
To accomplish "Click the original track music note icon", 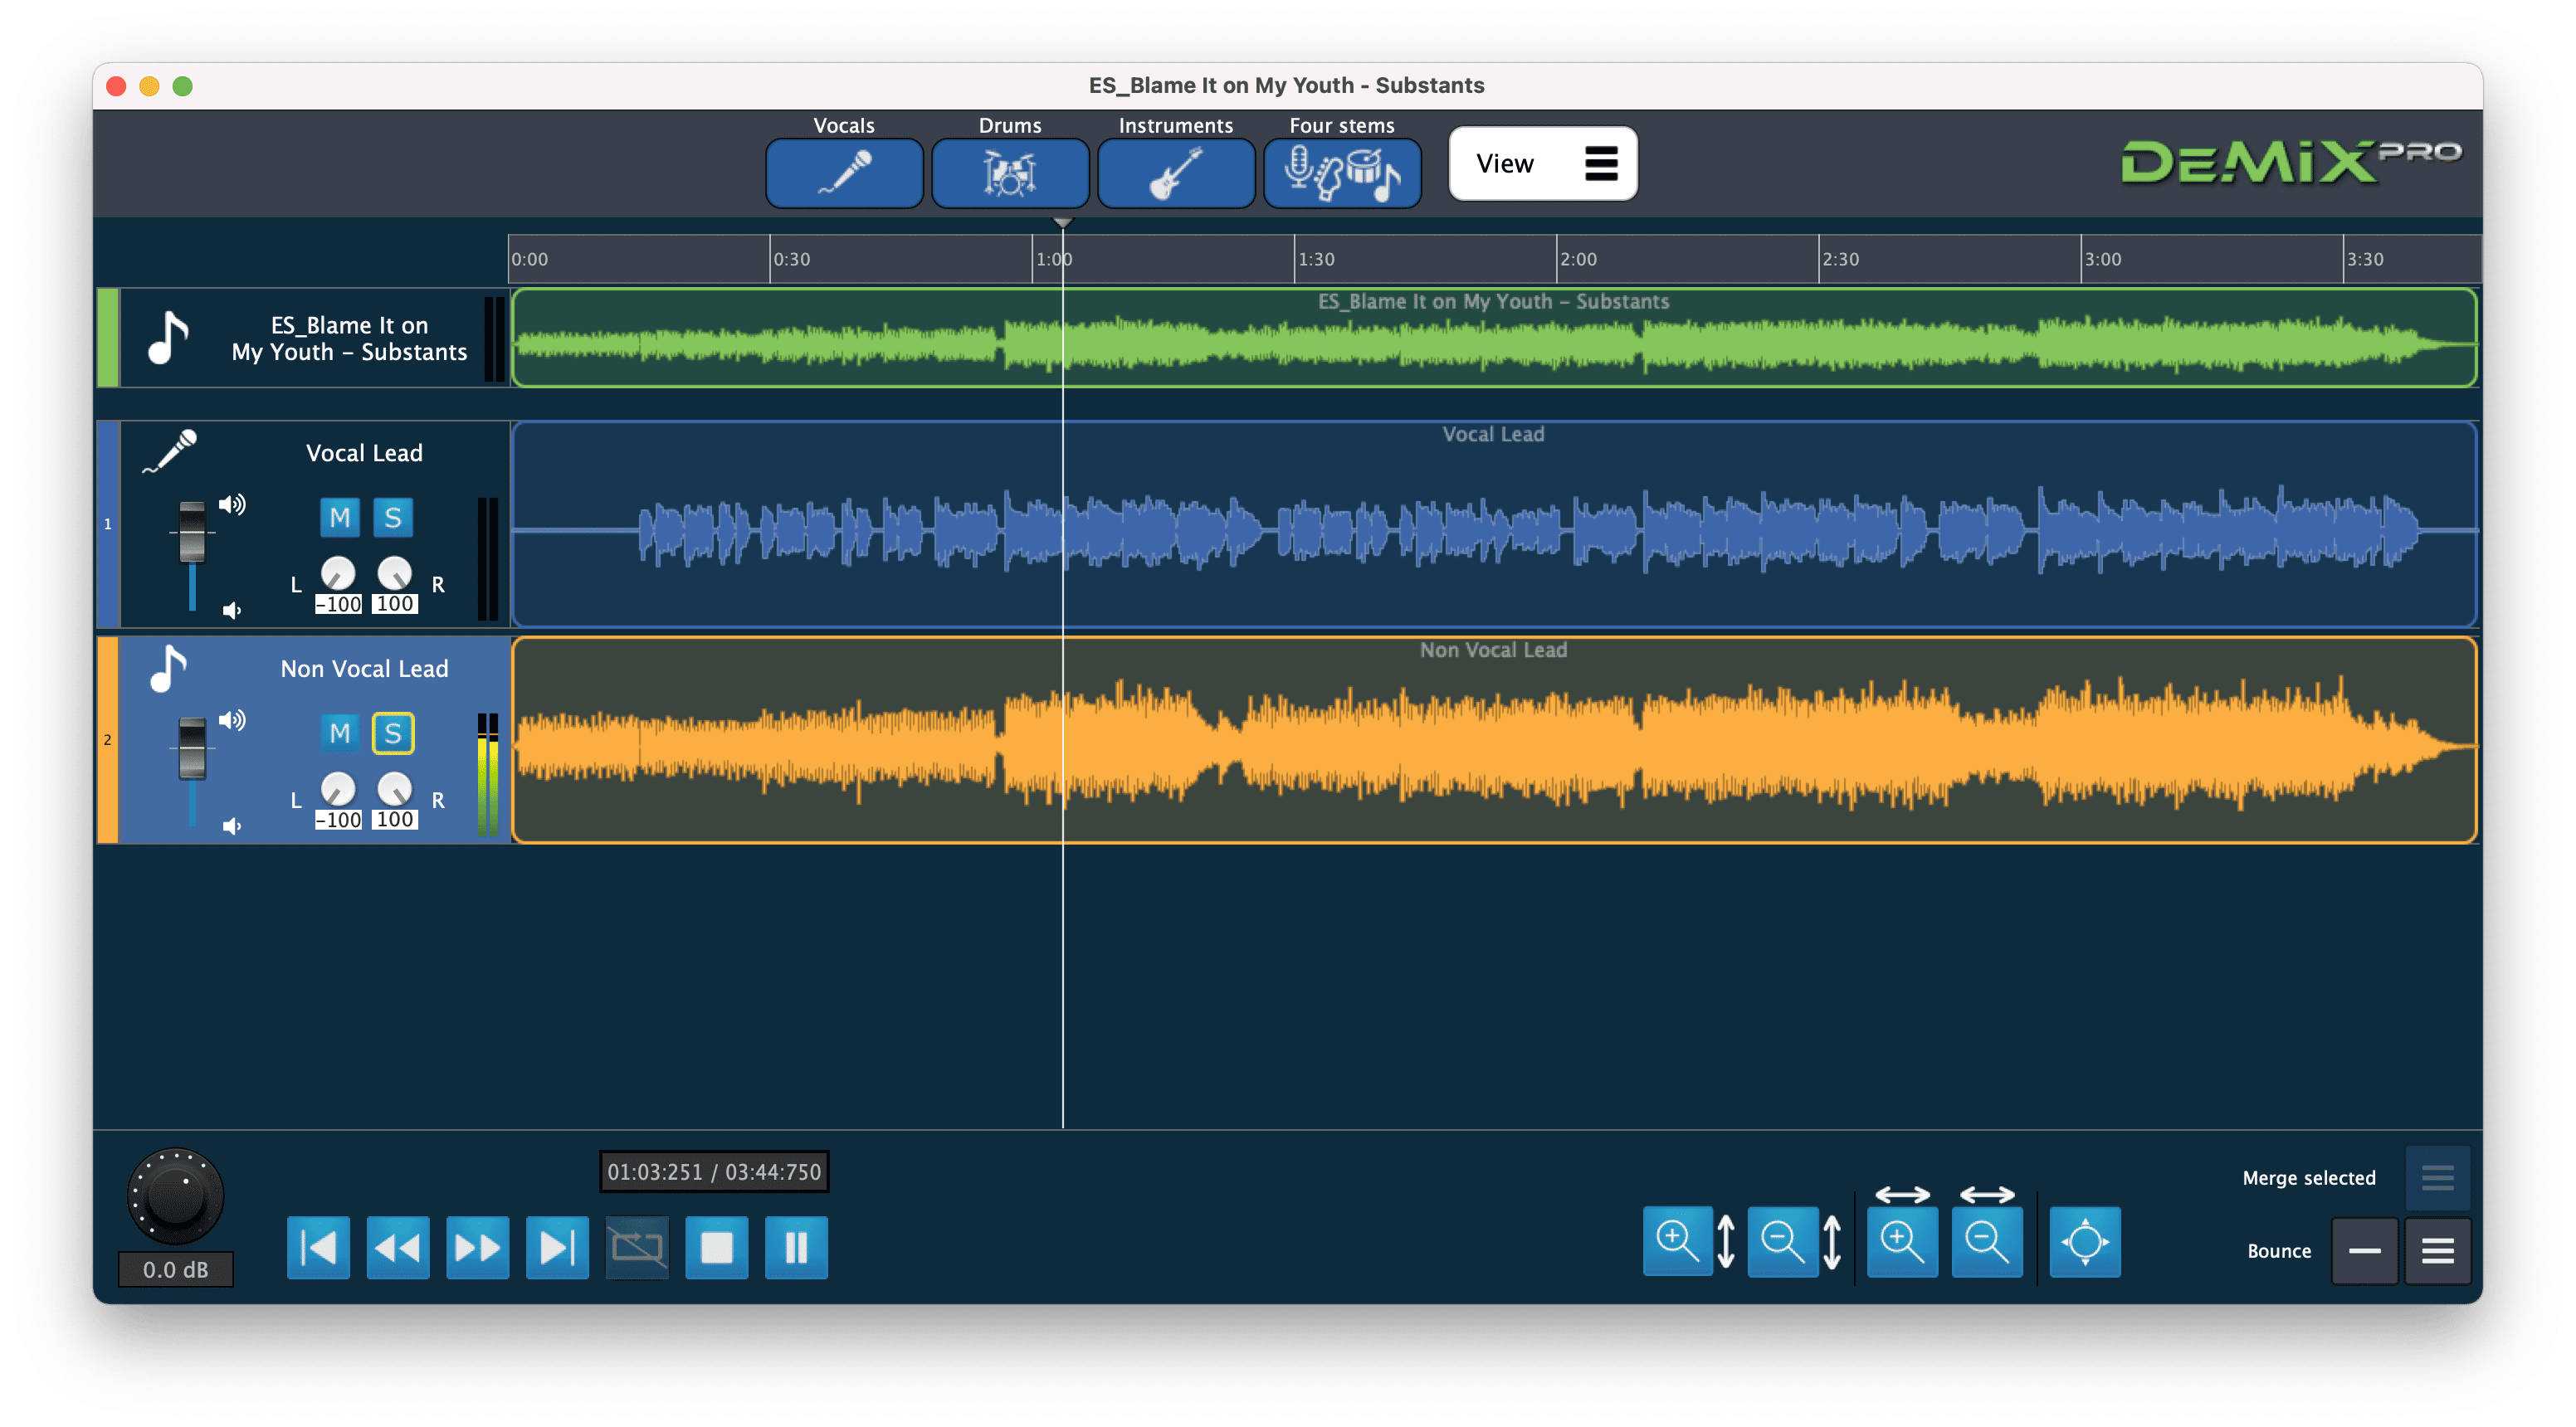I will click(168, 337).
